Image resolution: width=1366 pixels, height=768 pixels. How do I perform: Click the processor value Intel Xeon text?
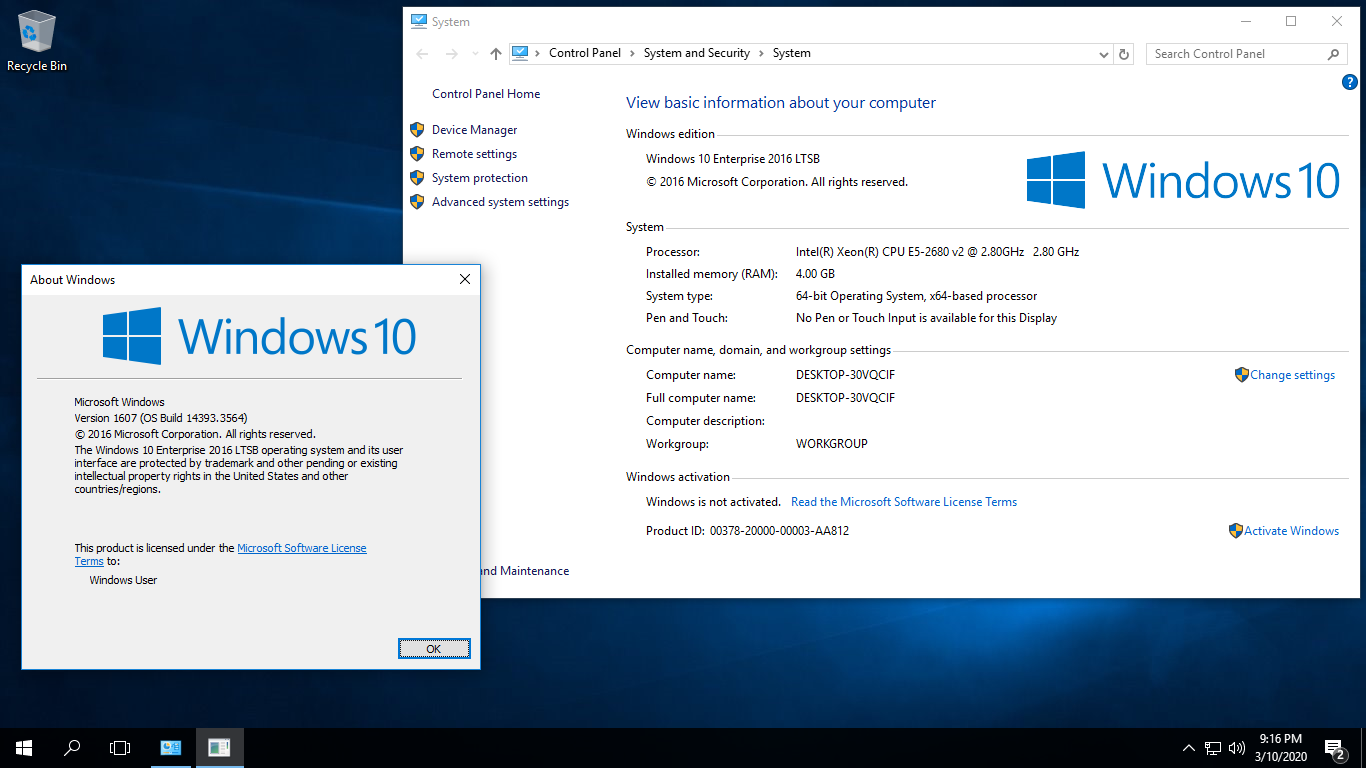[x=937, y=252]
